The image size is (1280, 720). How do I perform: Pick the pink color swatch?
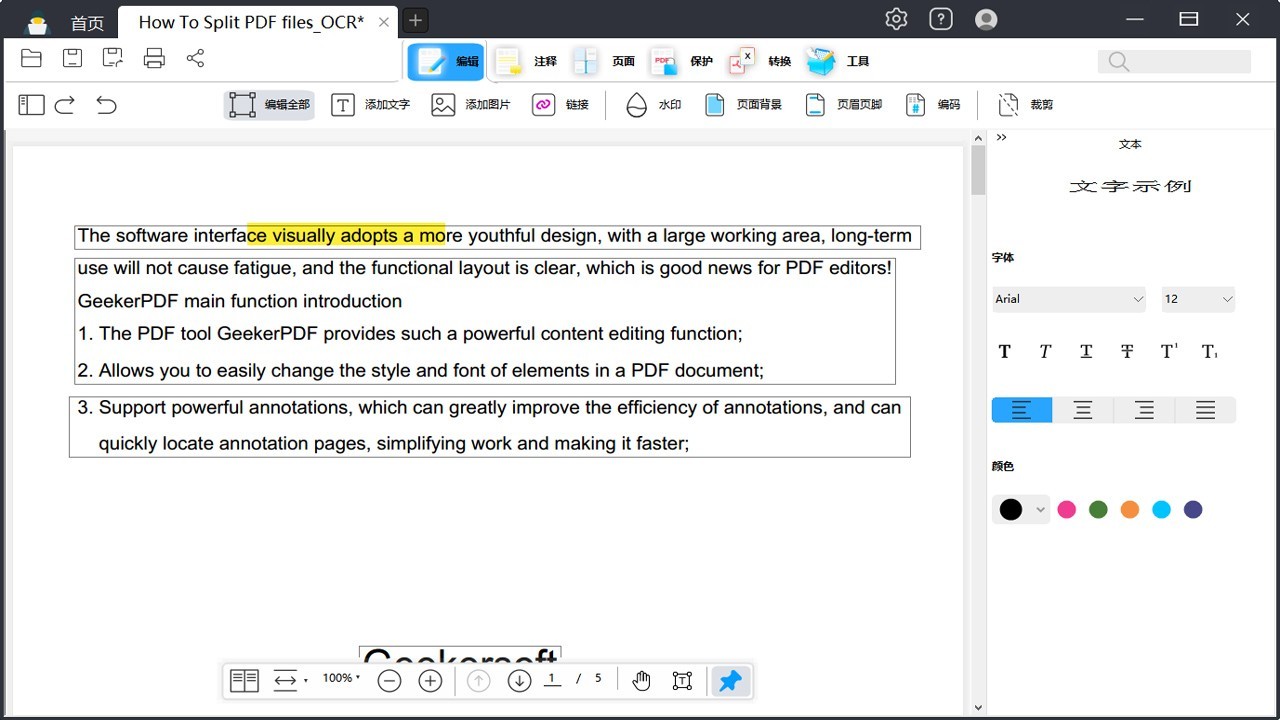tap(1067, 510)
